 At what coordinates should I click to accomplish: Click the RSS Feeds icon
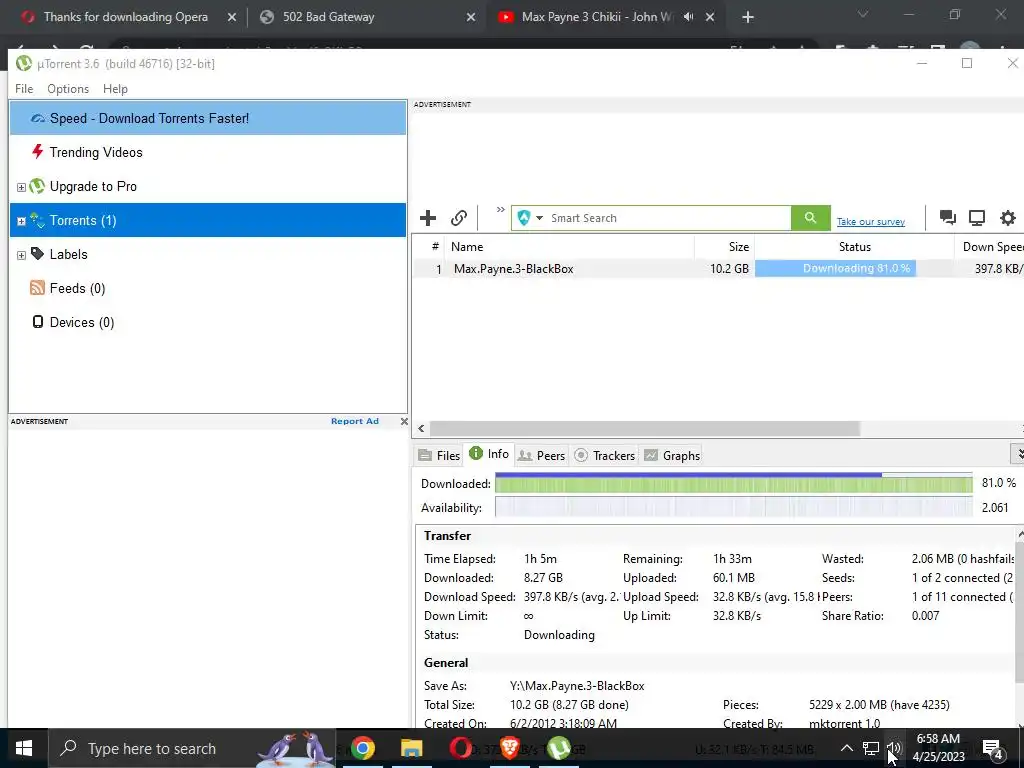click(37, 288)
